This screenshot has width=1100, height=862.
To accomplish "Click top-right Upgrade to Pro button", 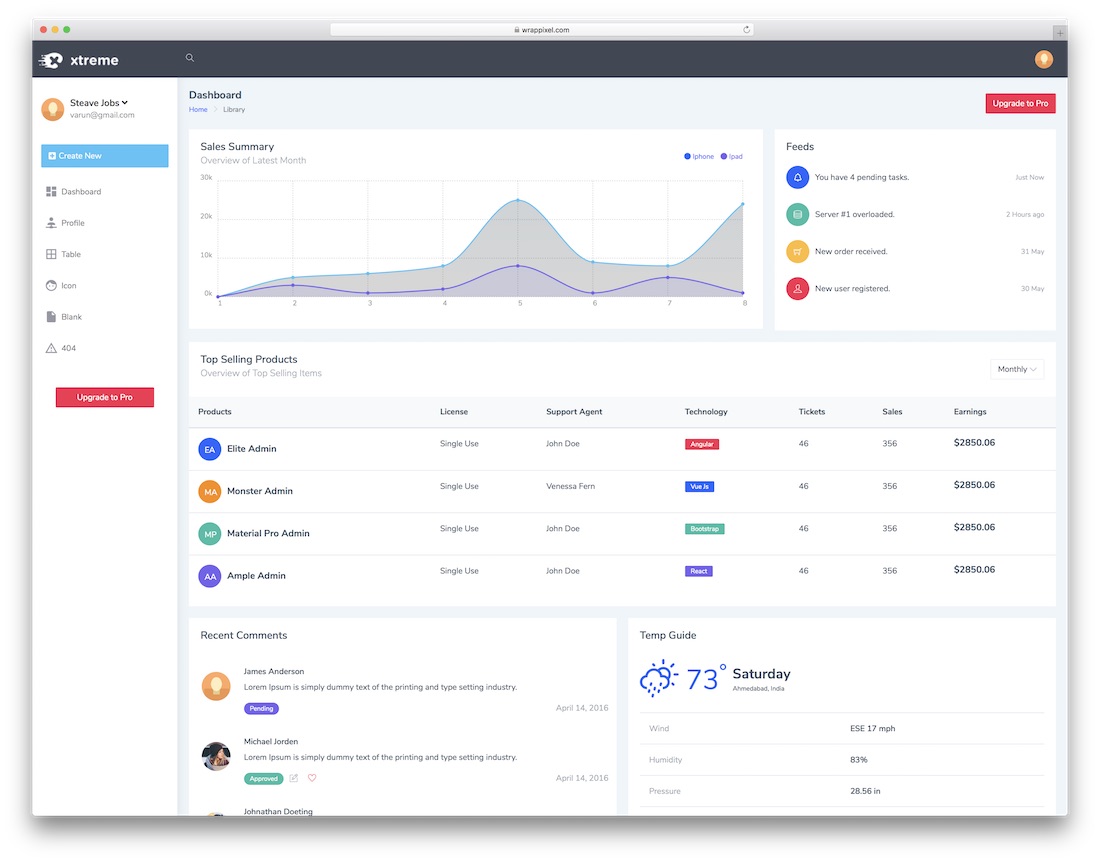I will coord(1020,103).
